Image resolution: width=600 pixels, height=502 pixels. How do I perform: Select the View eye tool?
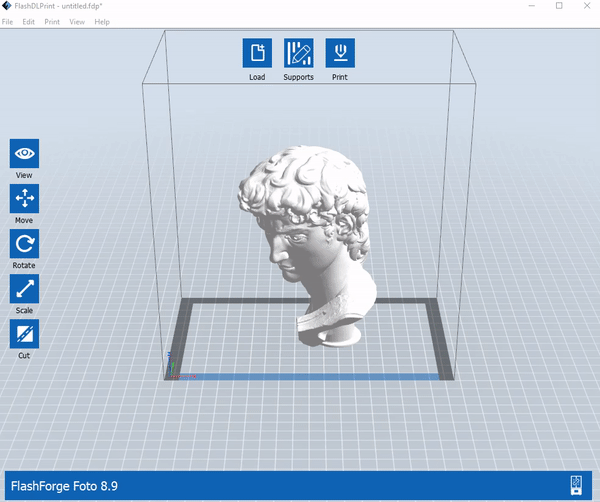24,153
